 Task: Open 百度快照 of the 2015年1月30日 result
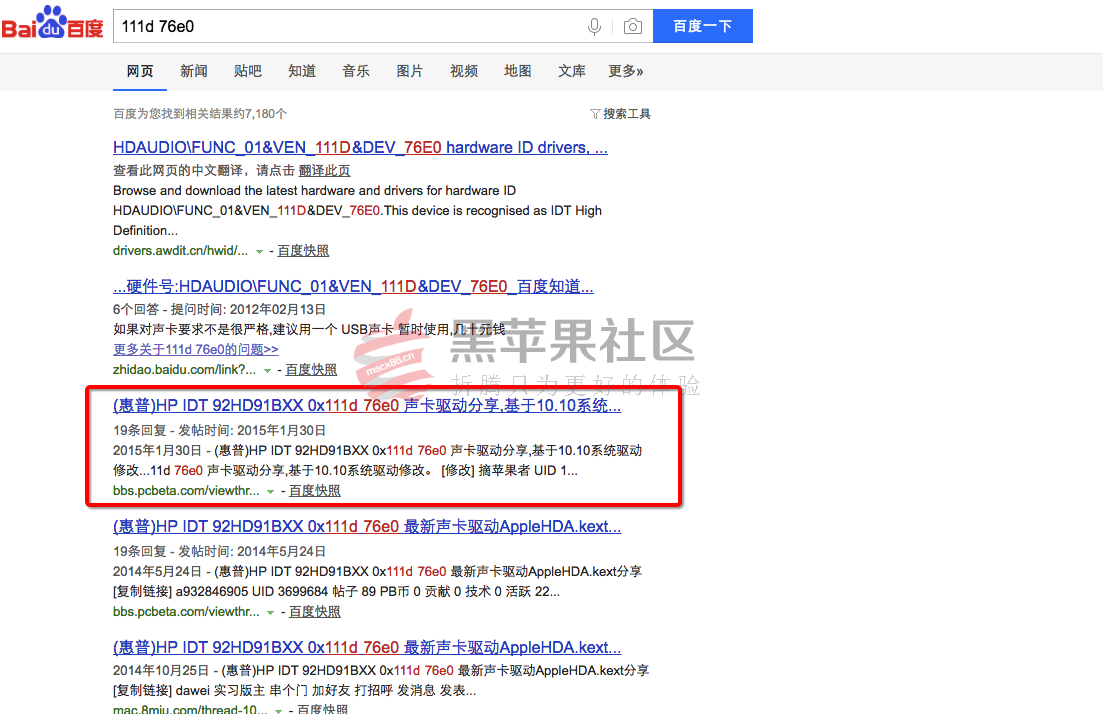point(314,490)
